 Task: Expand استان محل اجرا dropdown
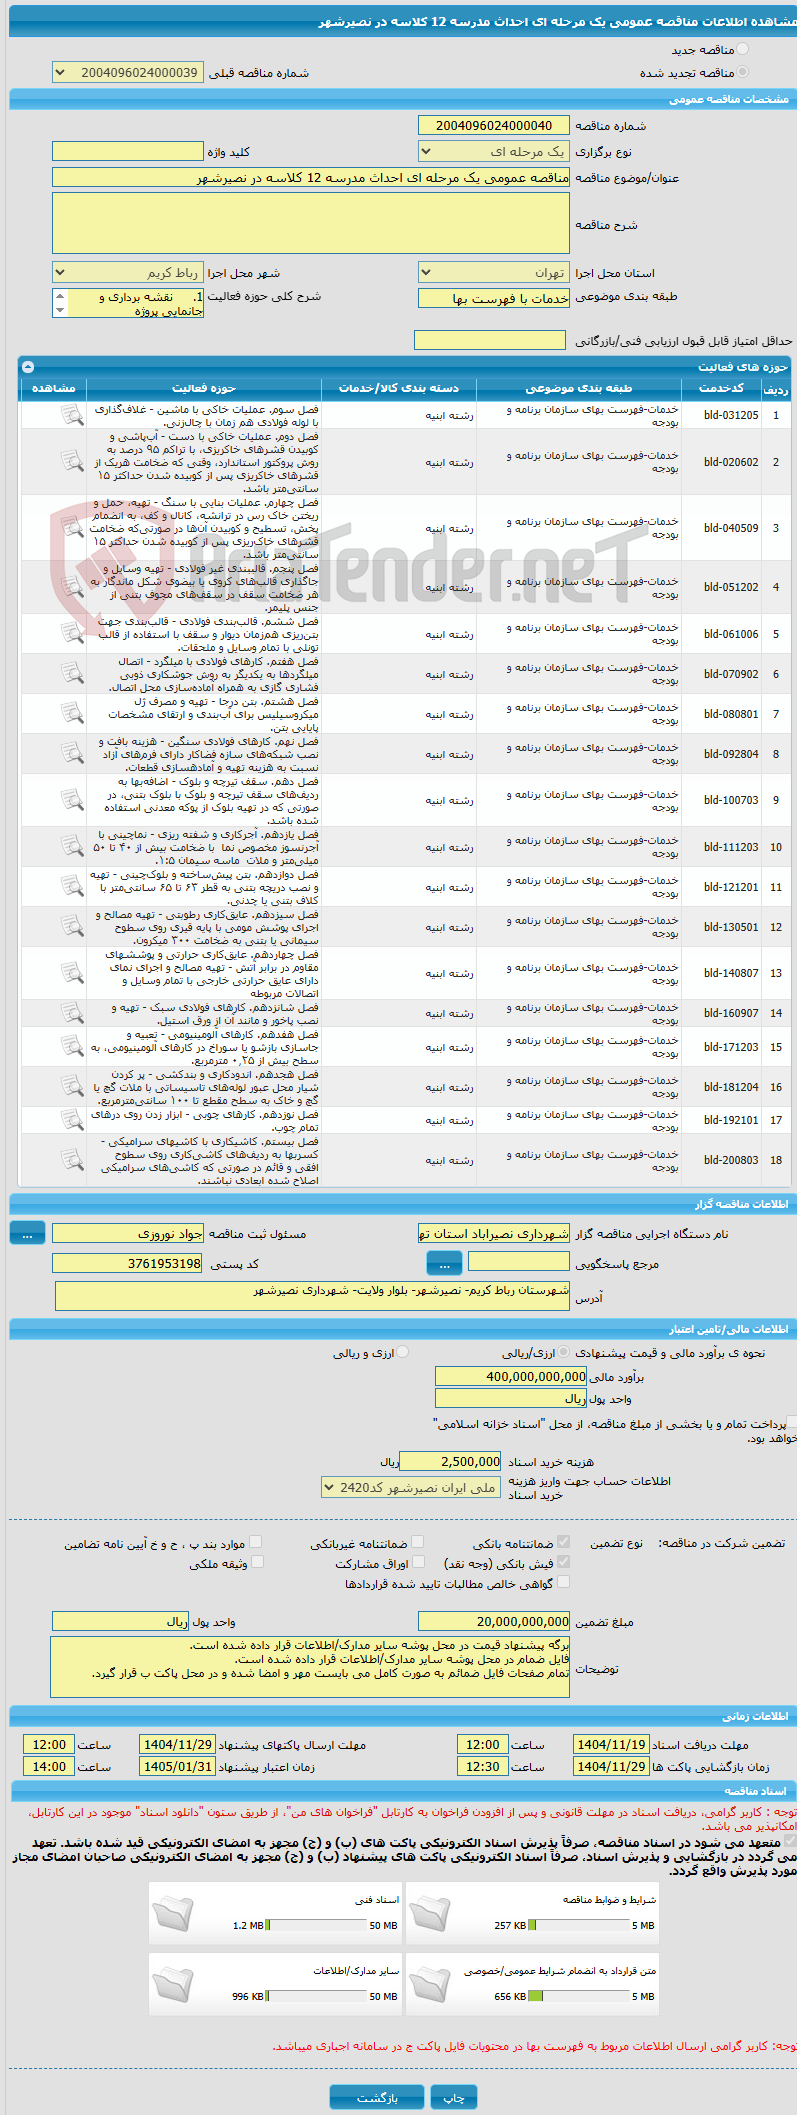point(494,272)
